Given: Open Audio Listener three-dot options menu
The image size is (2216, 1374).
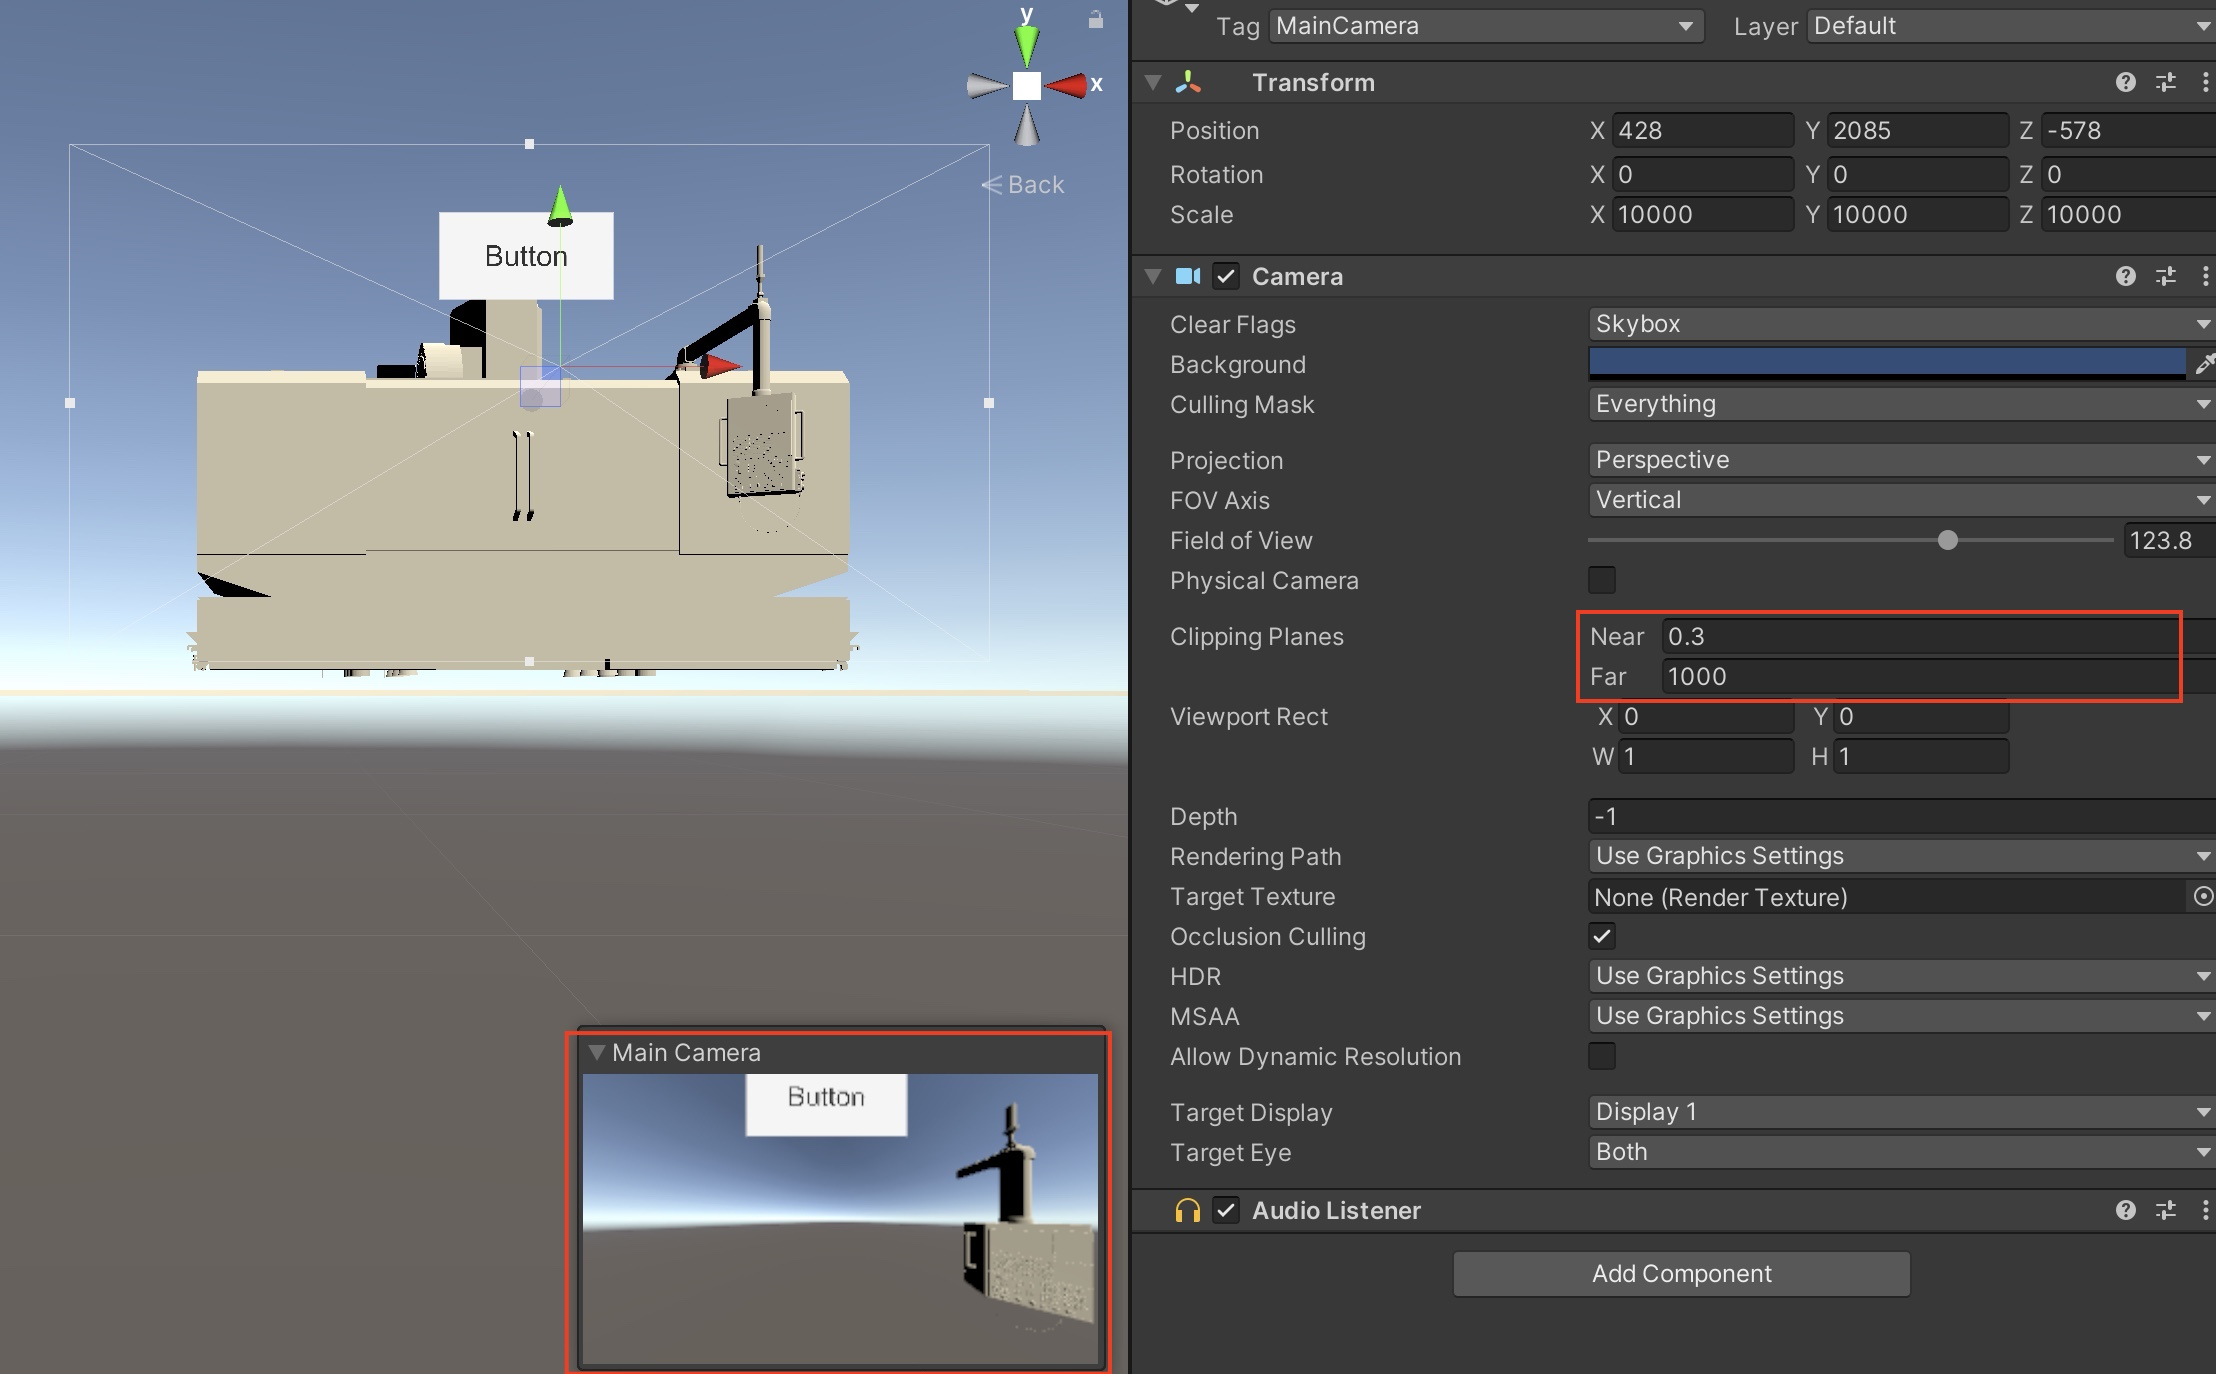Looking at the screenshot, I should point(2205,1211).
